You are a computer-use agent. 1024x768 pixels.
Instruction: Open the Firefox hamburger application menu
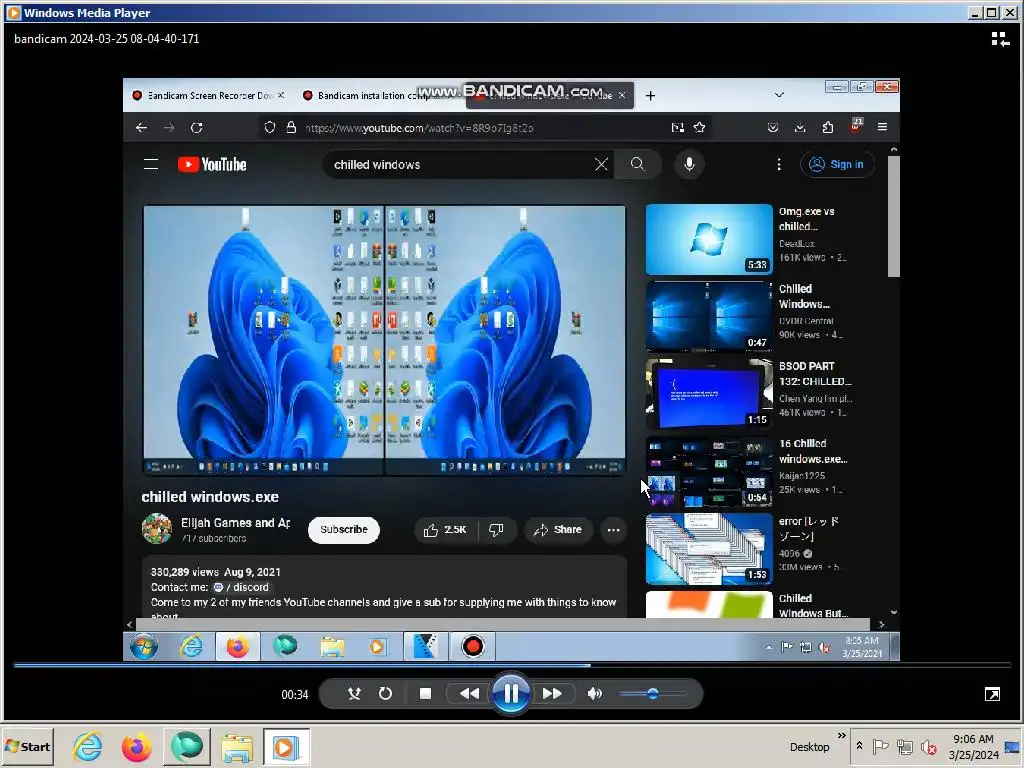coord(882,127)
